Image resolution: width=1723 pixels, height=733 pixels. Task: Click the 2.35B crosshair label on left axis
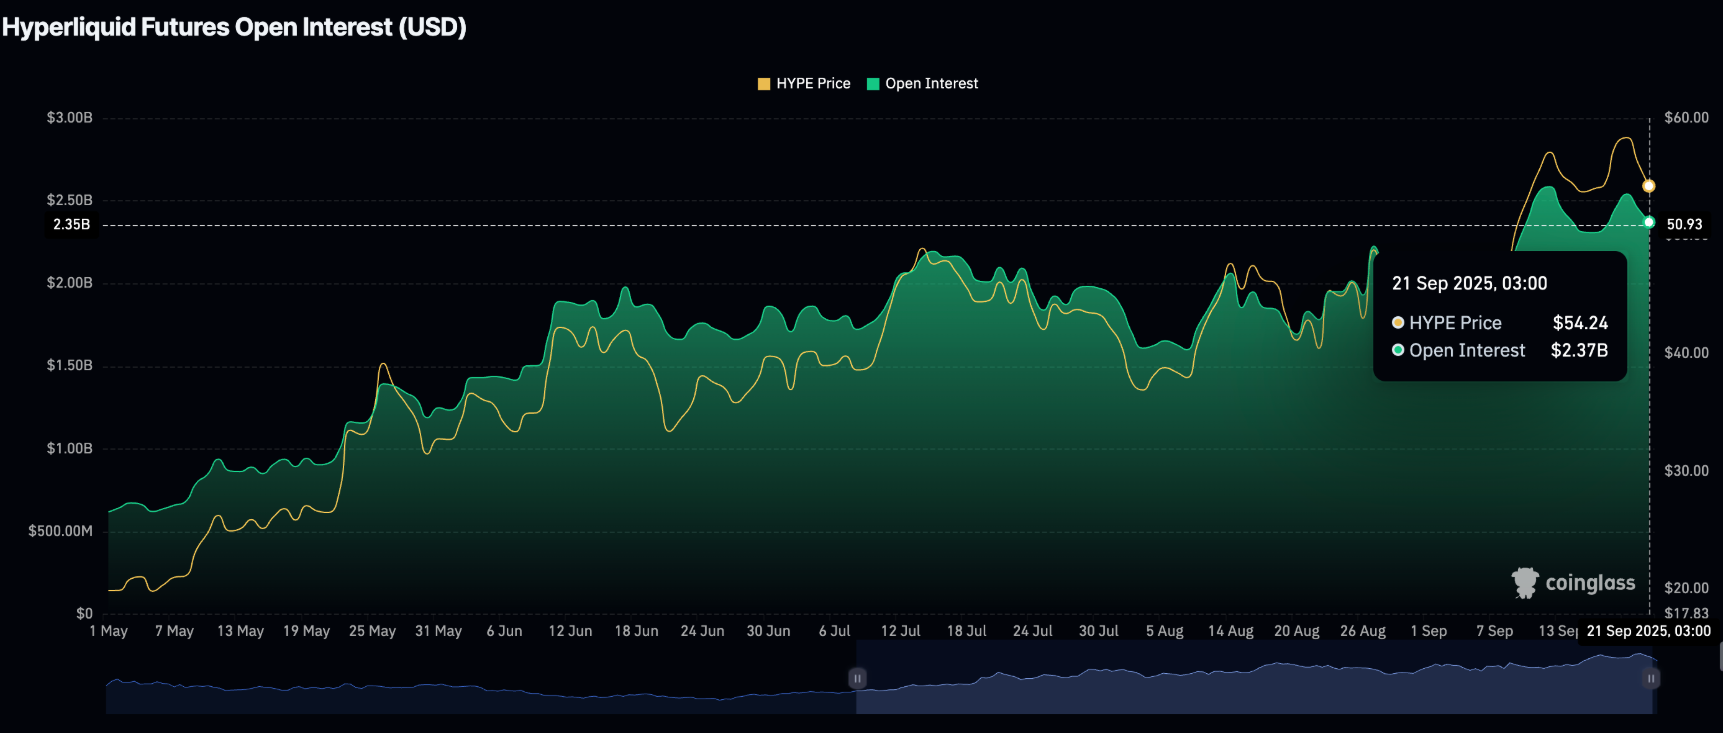coord(71,225)
